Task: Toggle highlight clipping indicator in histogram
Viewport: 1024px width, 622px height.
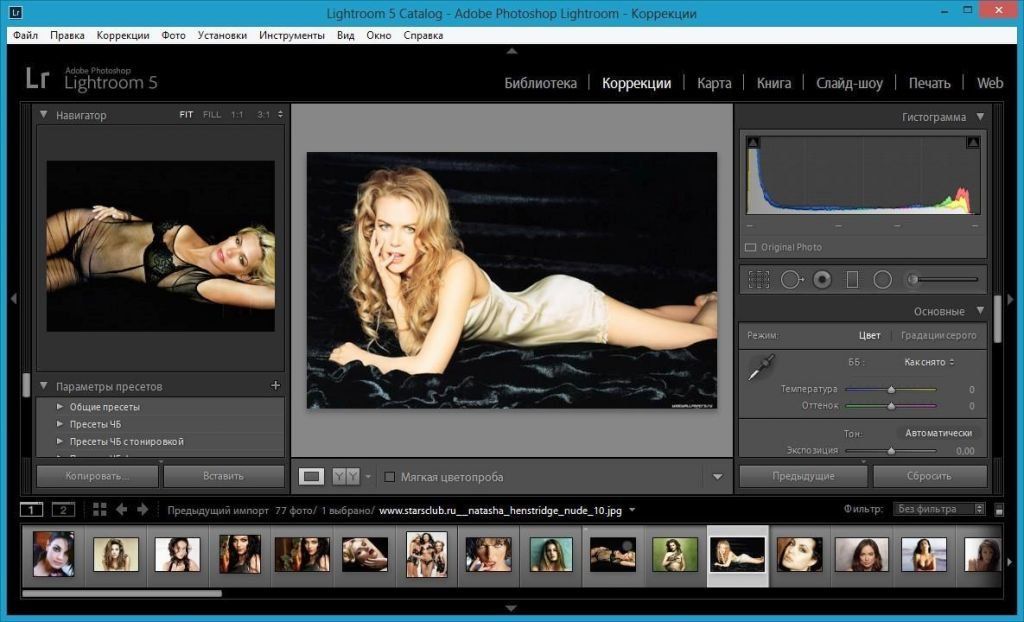Action: 972,142
